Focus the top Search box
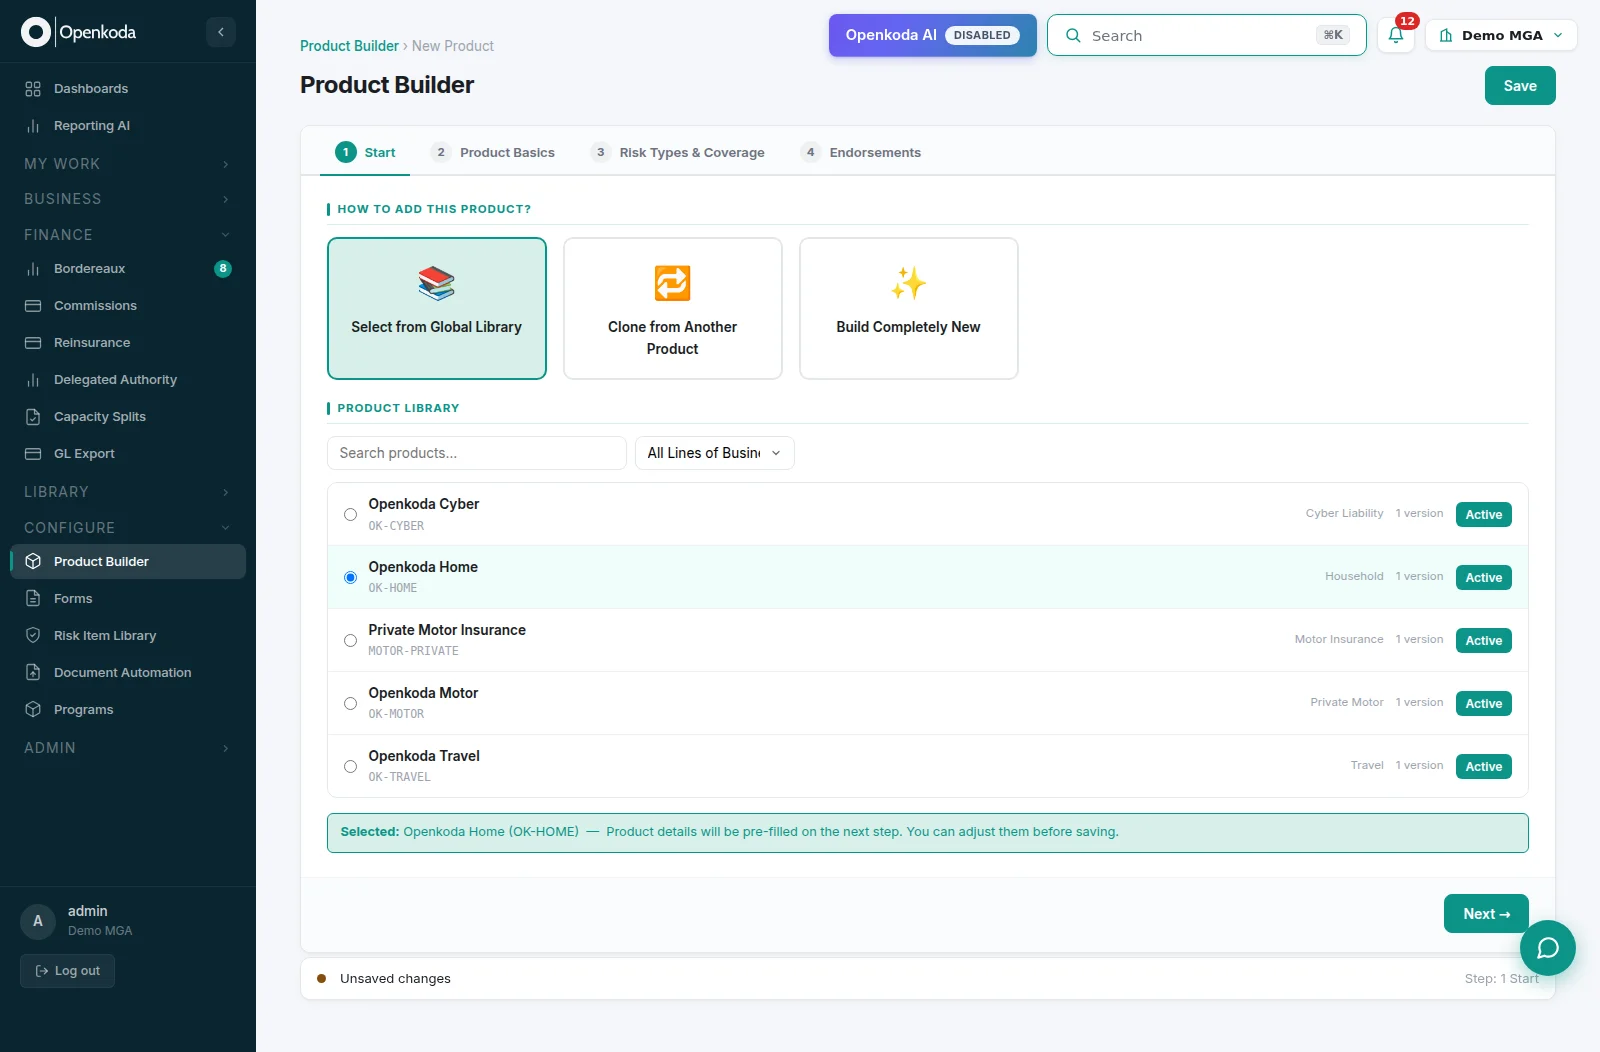 pos(1207,35)
